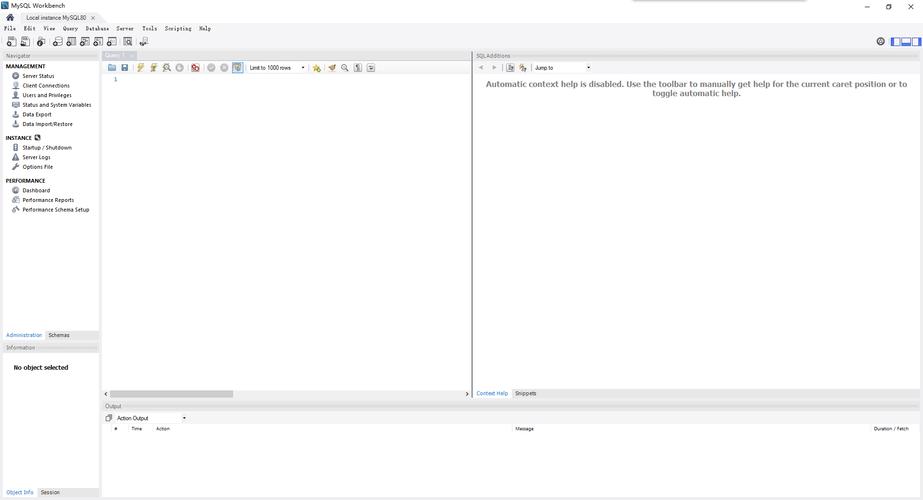923x500 pixels.
Task: Stop the running query
Action: point(180,68)
